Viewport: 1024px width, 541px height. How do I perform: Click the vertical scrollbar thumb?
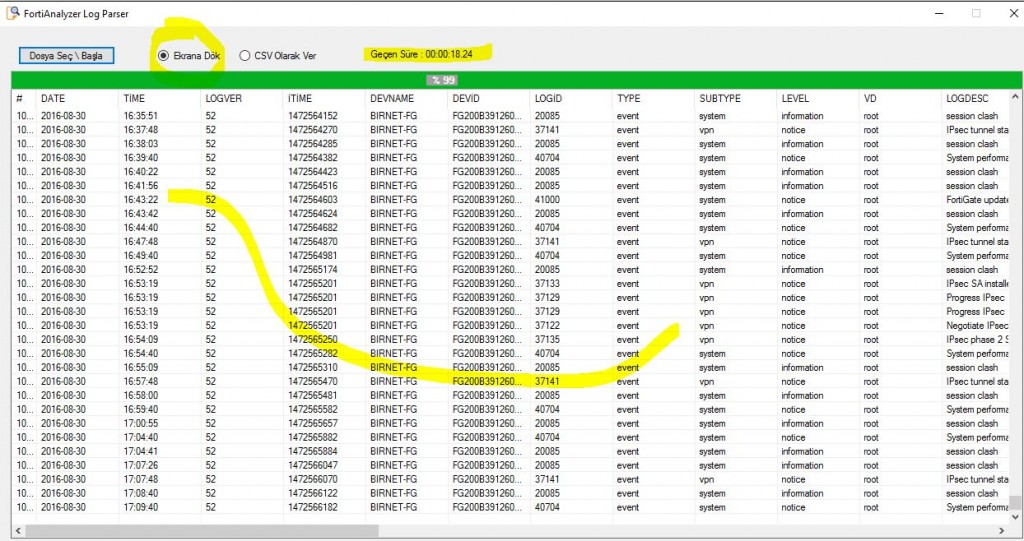(x=1015, y=502)
